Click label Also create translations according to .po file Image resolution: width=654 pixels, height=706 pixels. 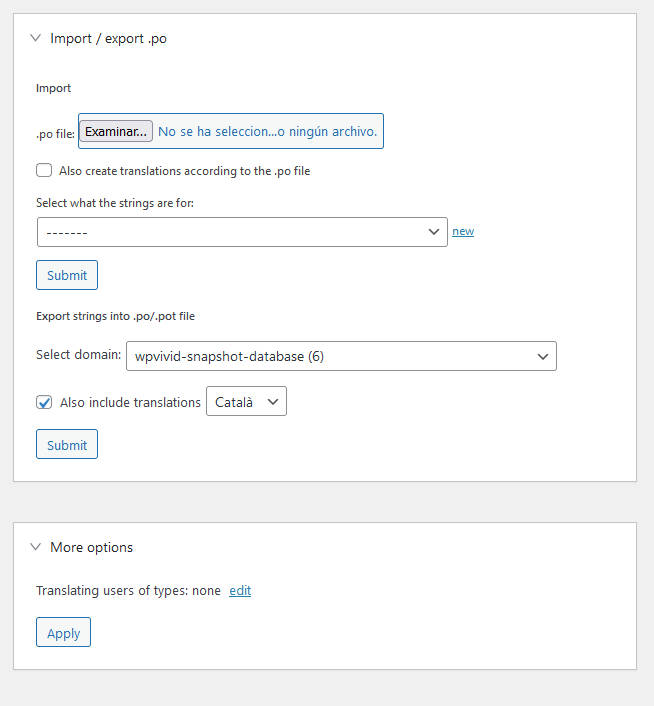pyautogui.click(x=185, y=171)
